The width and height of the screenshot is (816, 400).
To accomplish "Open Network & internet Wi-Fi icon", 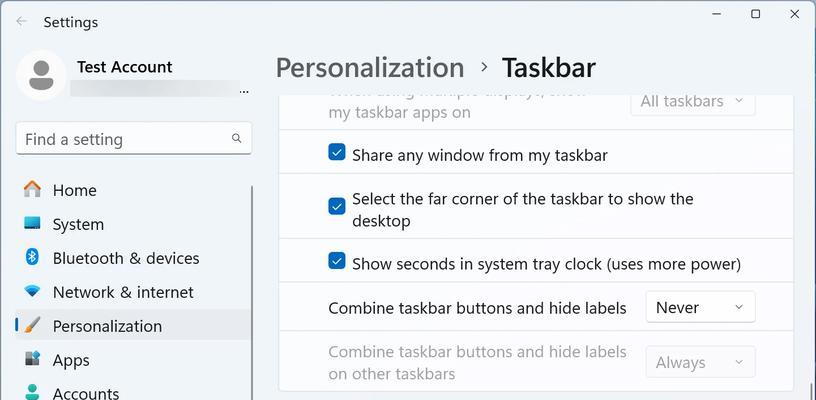I will [32, 292].
